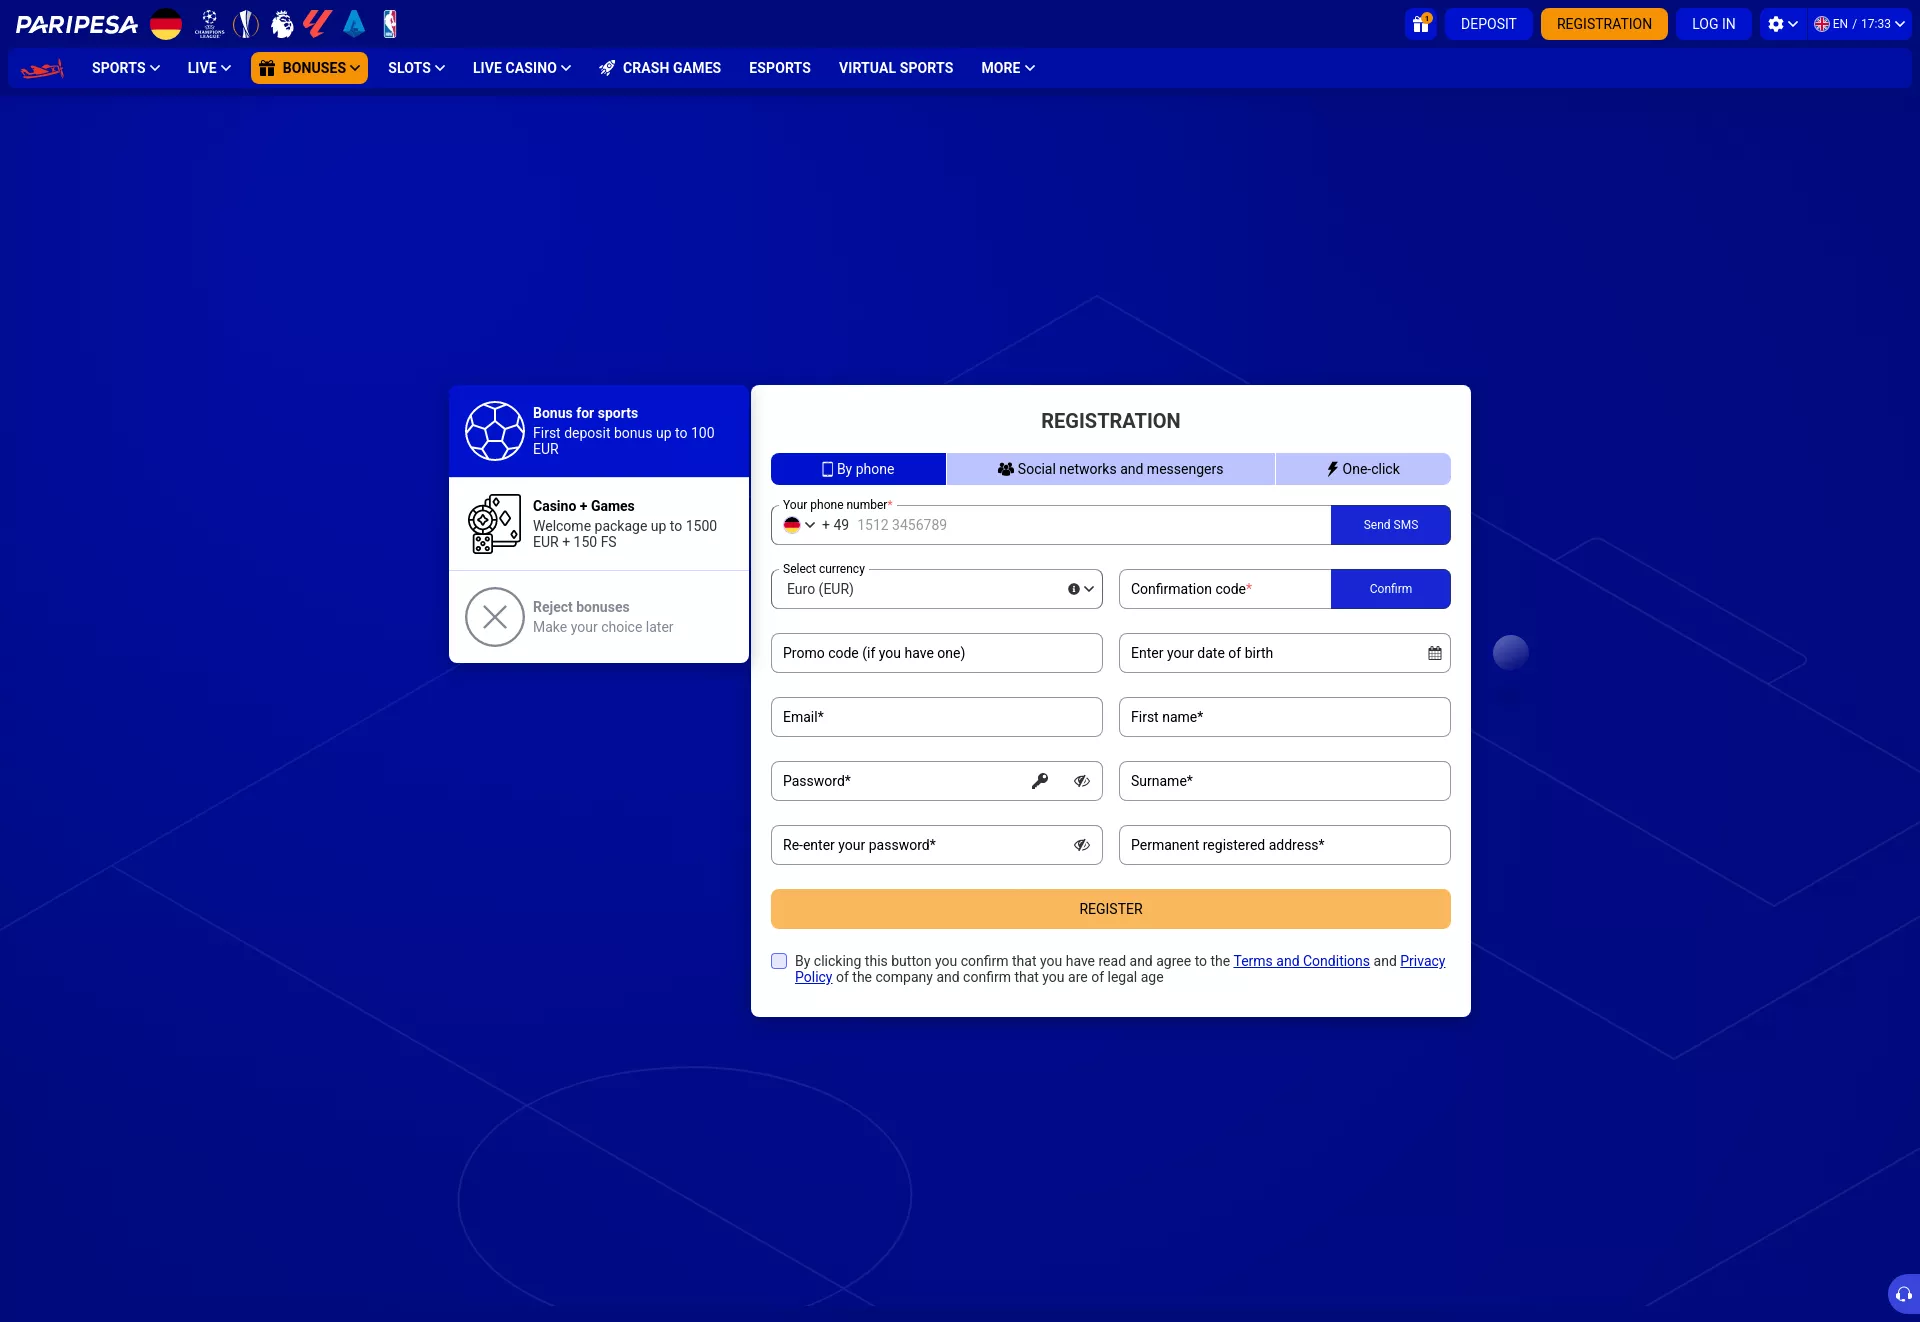This screenshot has width=1920, height=1322.
Task: Go to ESPORTS
Action: pyautogui.click(x=780, y=68)
